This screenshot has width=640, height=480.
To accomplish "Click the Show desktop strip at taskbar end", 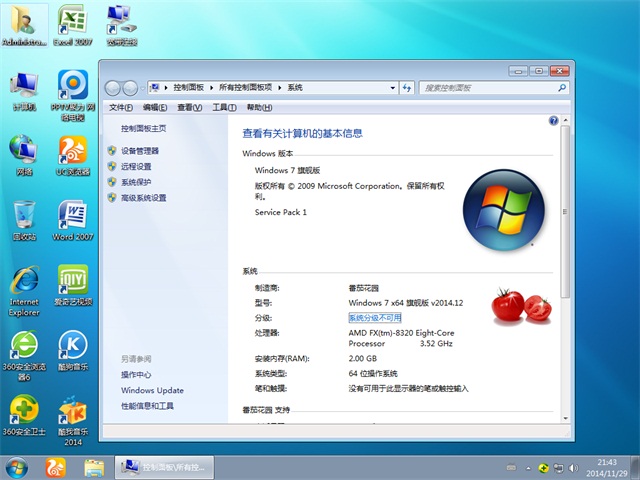I will tap(635, 468).
